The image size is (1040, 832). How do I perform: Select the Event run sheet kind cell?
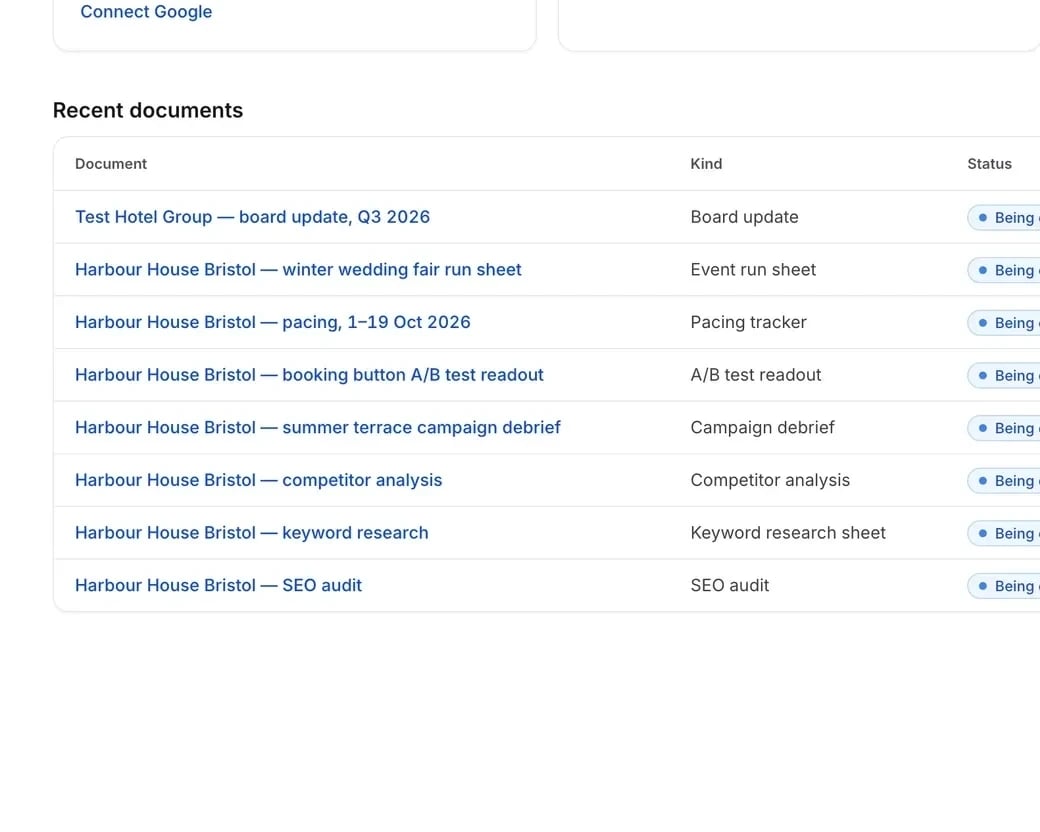(x=753, y=269)
